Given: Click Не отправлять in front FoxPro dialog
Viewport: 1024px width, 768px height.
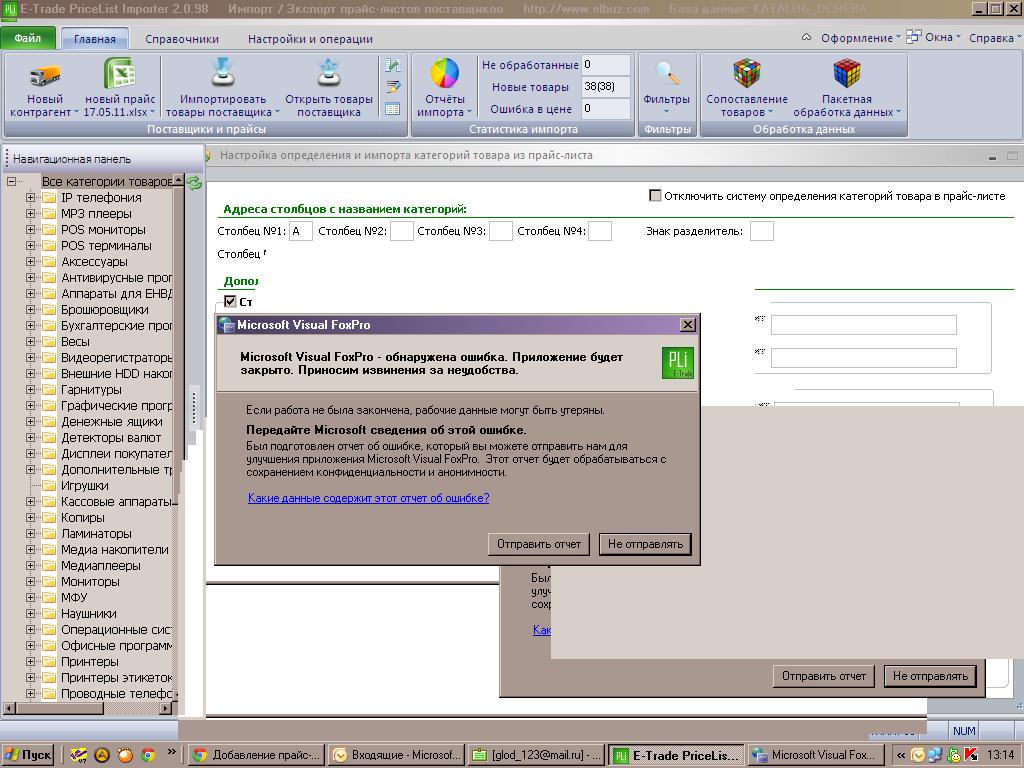Looking at the screenshot, I should 645,544.
